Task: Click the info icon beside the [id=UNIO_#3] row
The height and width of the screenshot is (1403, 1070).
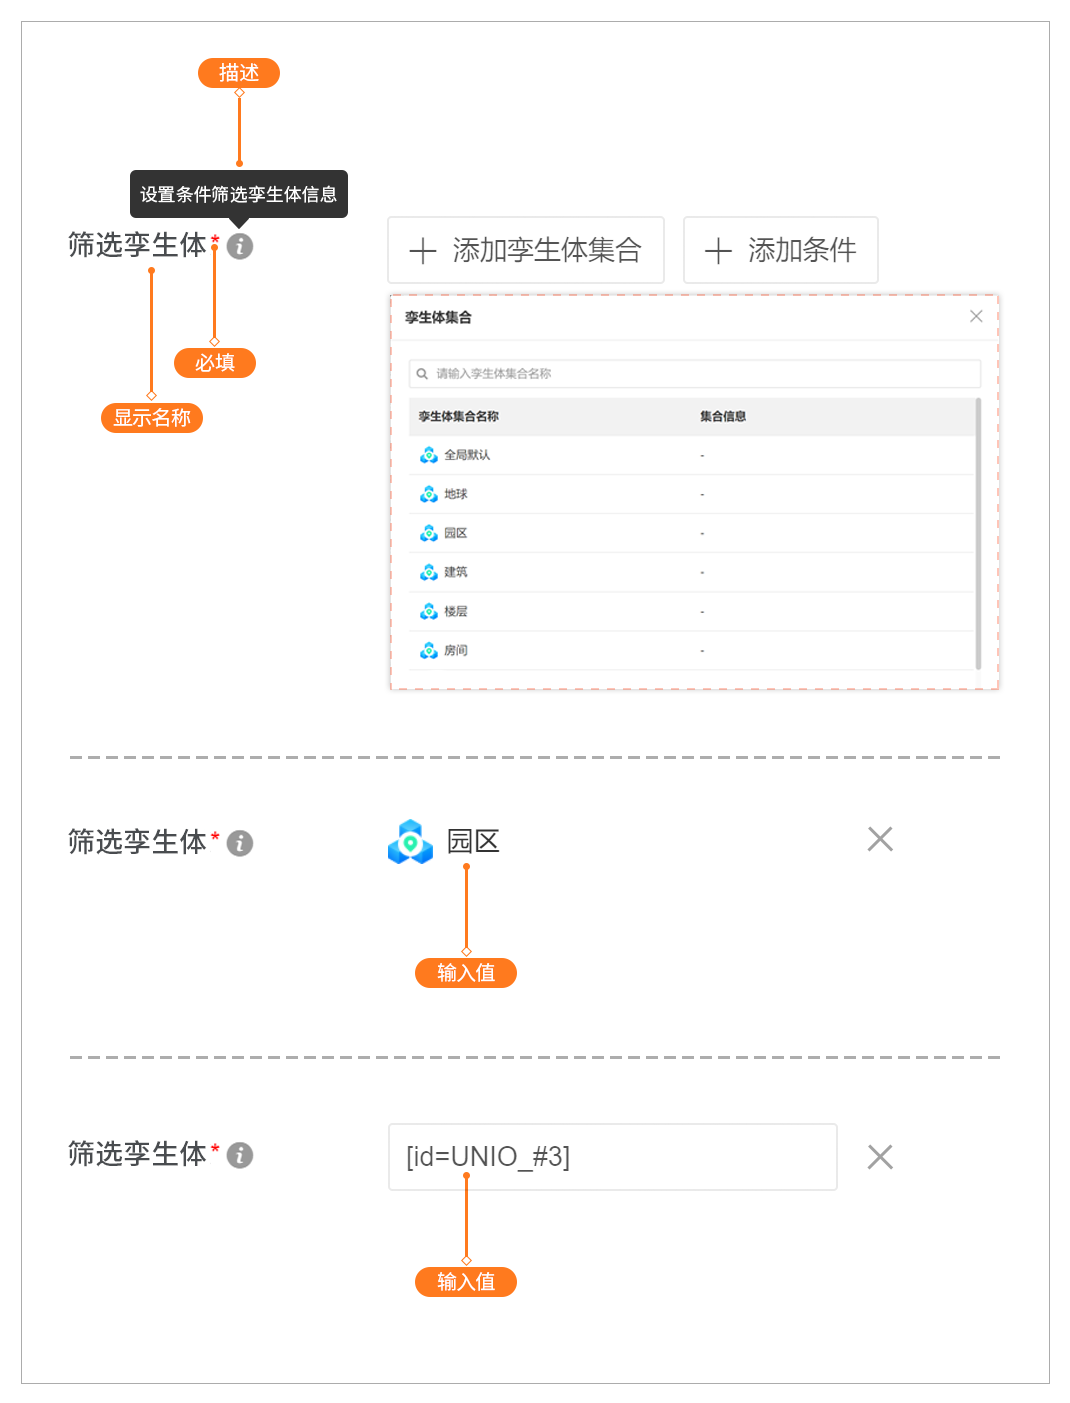Action: pyautogui.click(x=240, y=1155)
